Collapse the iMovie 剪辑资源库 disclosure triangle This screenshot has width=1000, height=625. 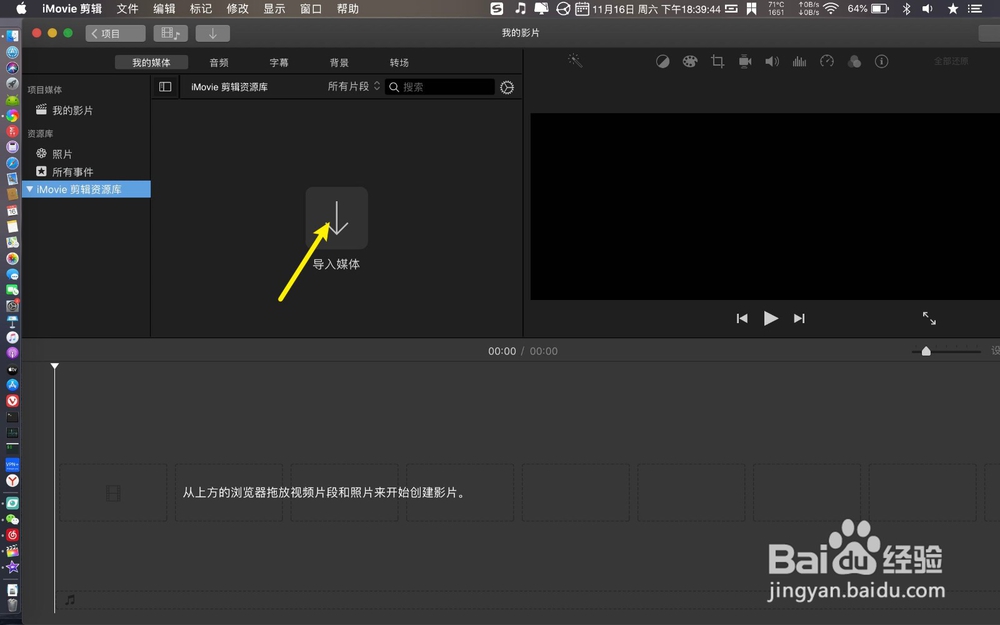click(29, 189)
